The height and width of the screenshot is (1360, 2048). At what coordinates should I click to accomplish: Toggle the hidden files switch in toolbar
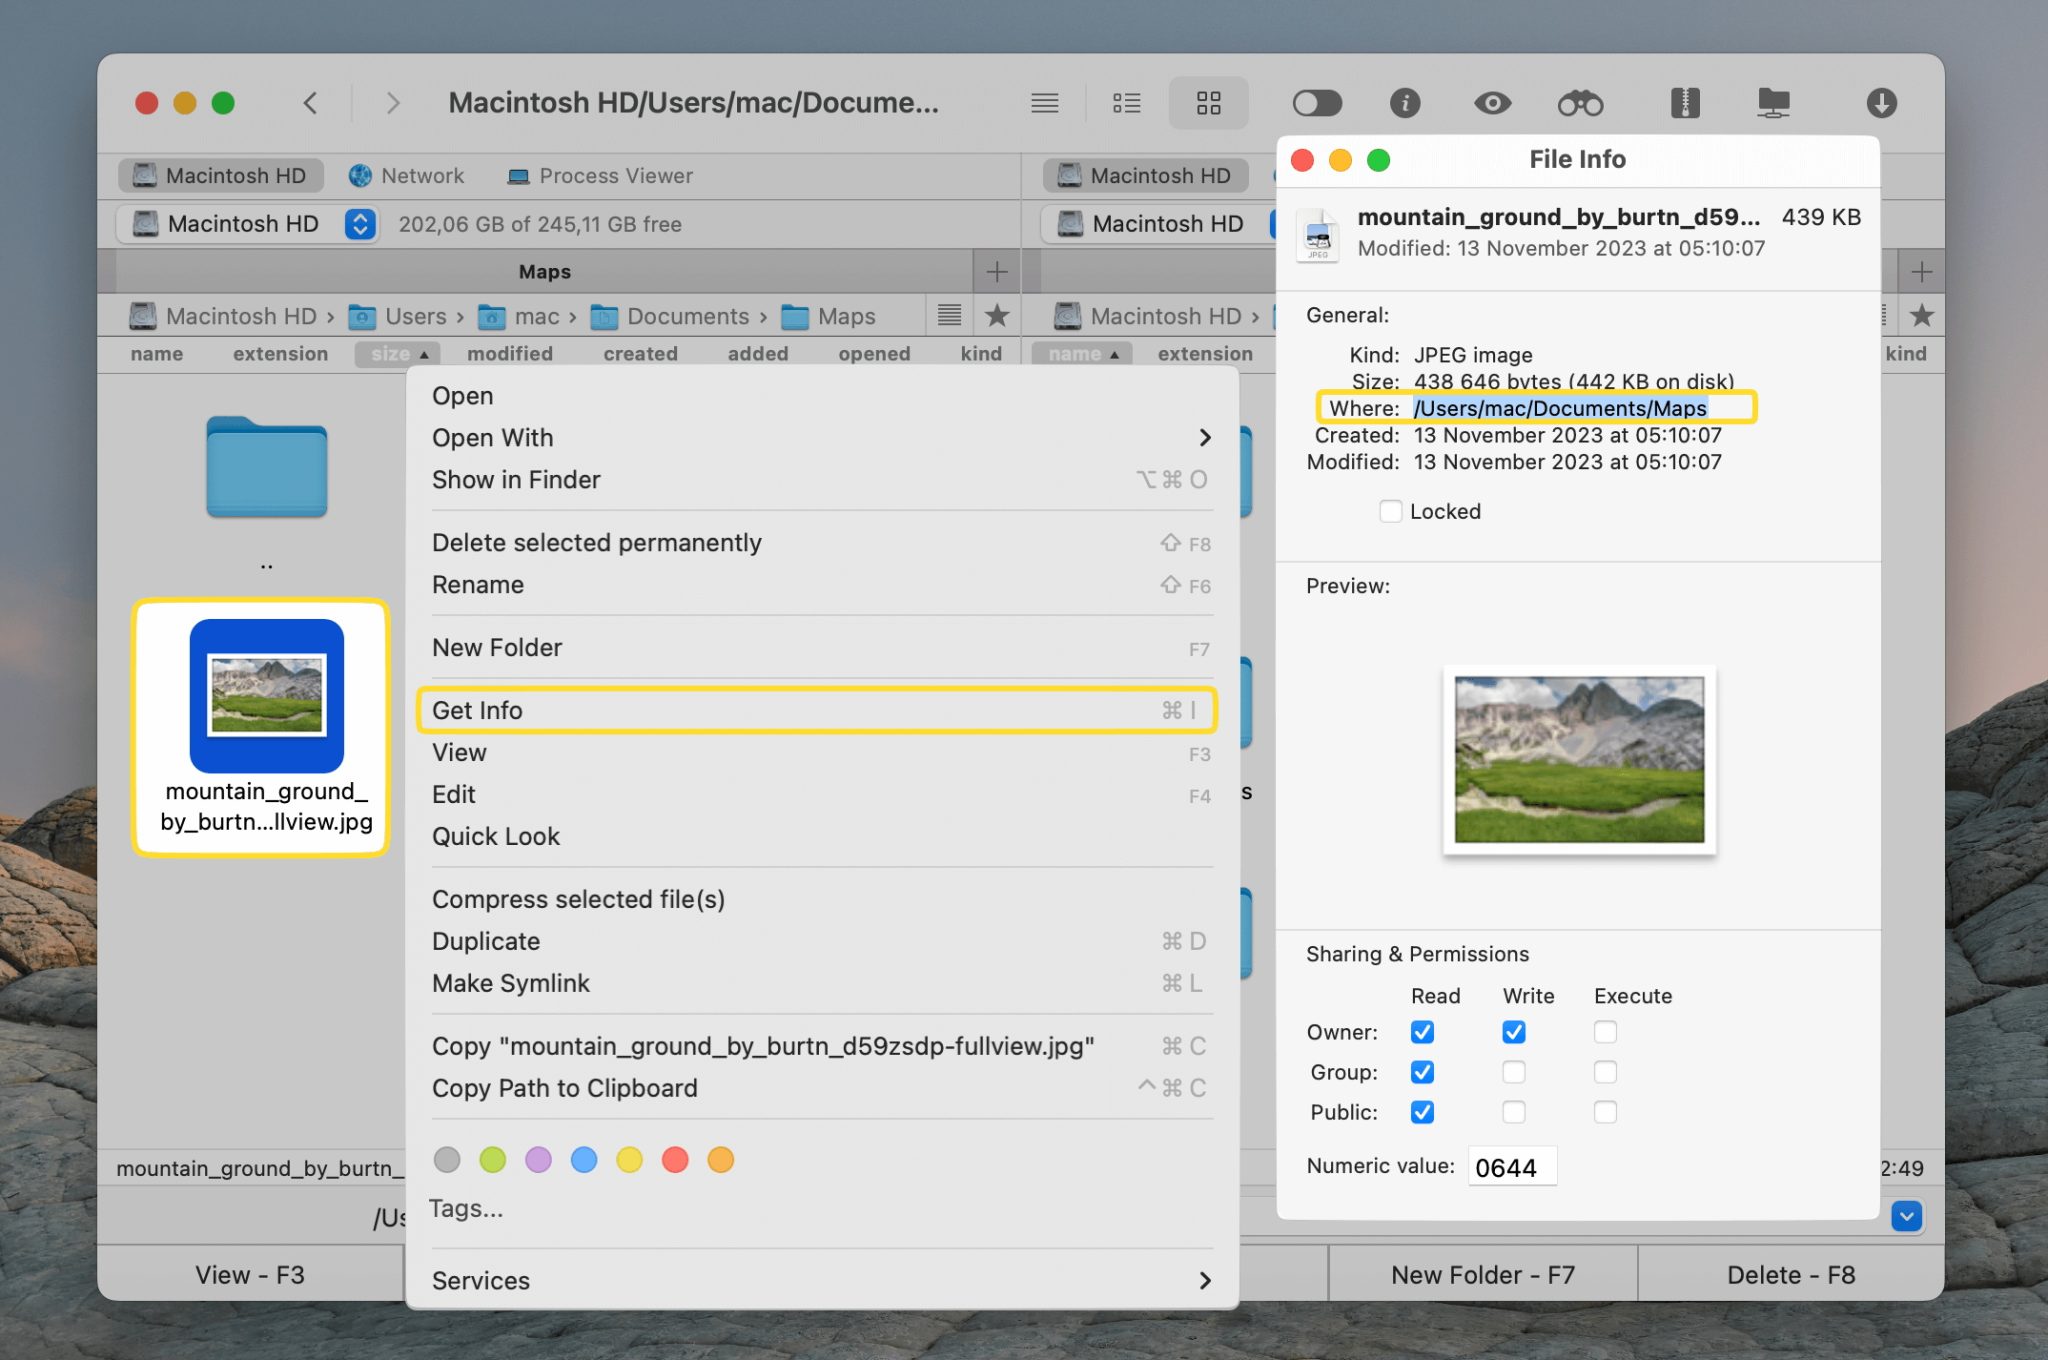[x=1317, y=102]
